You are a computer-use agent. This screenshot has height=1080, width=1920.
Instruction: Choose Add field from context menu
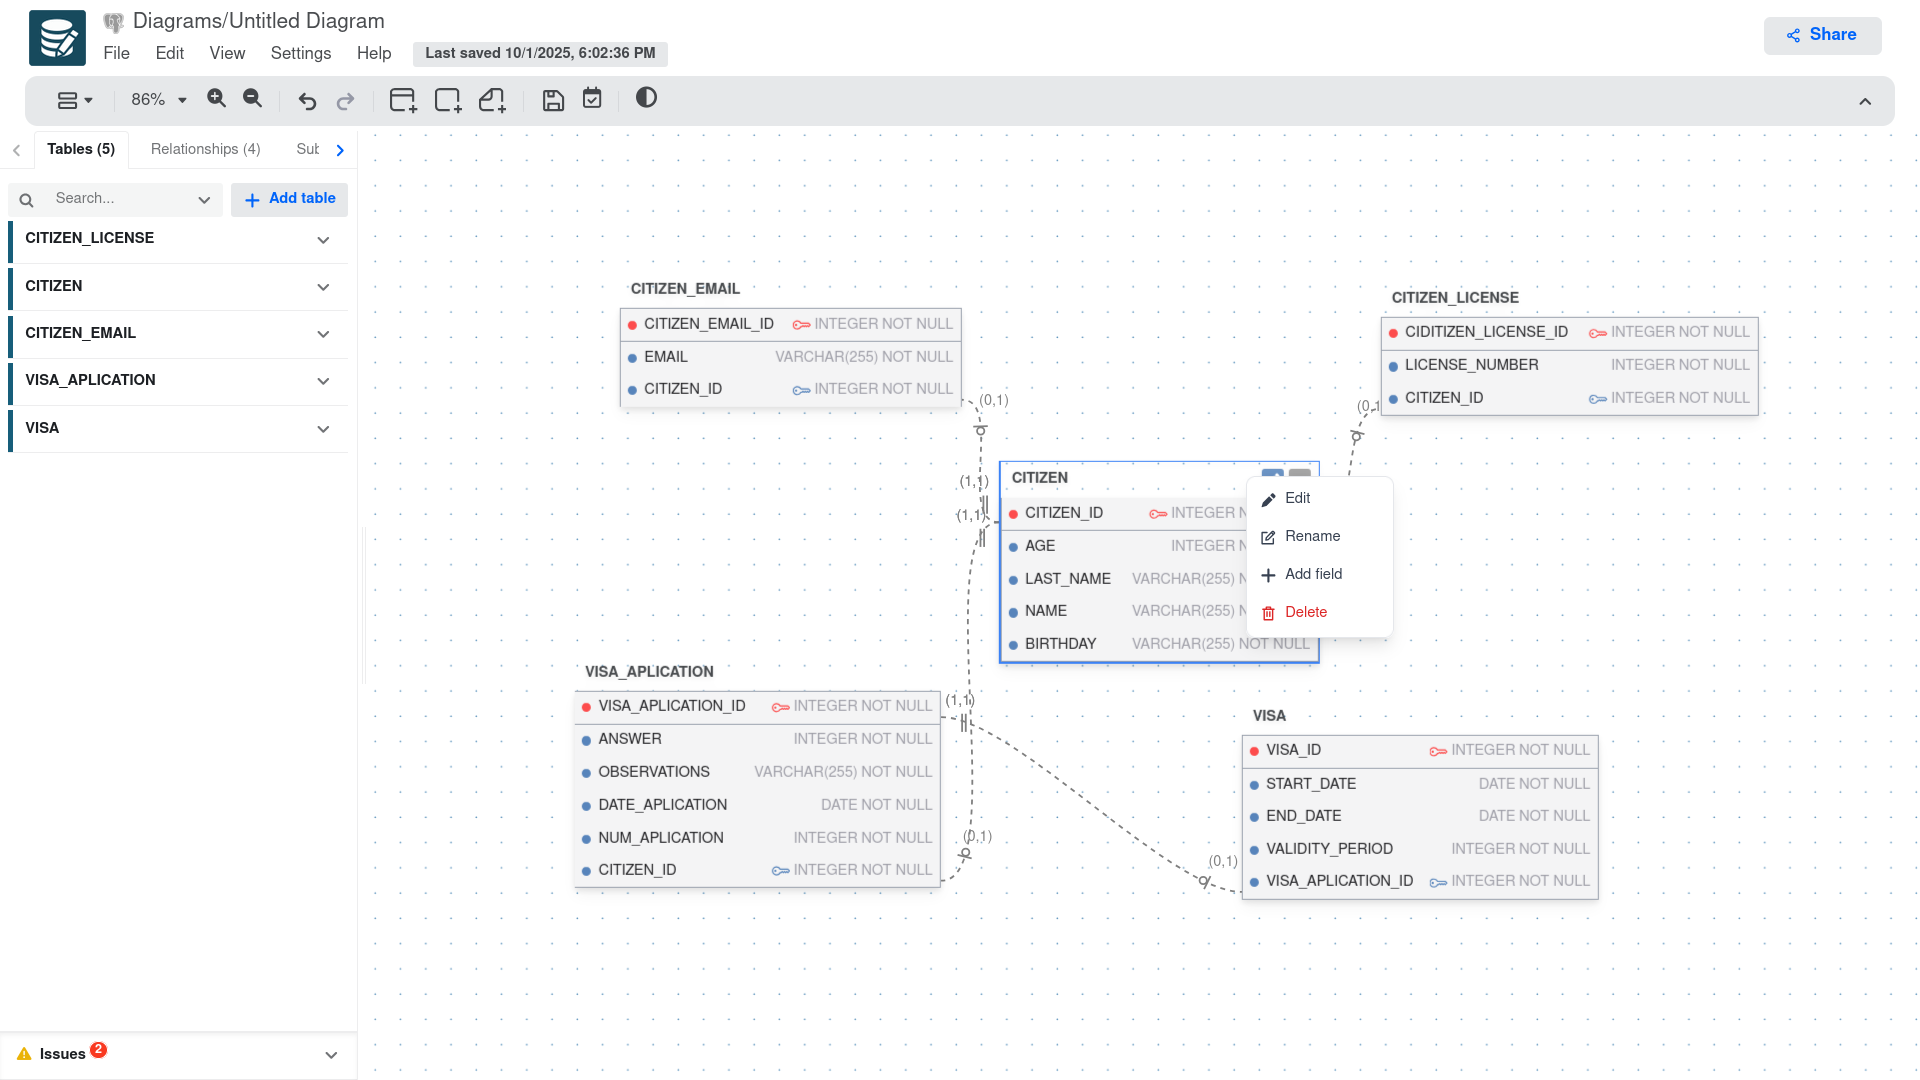click(x=1313, y=574)
